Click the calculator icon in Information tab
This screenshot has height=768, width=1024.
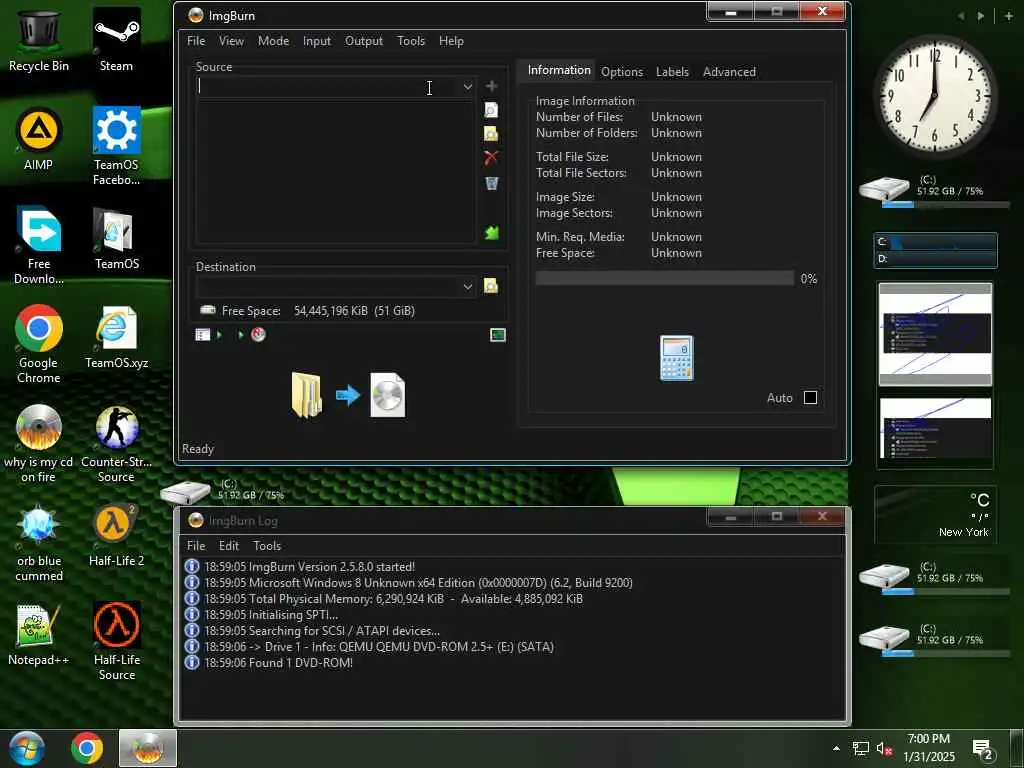coord(677,358)
